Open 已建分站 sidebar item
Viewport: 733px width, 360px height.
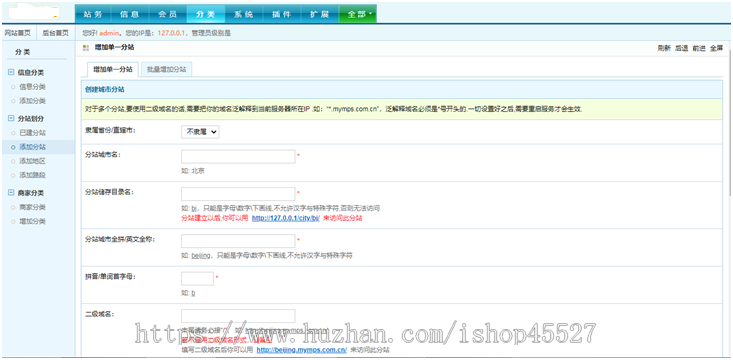click(32, 133)
